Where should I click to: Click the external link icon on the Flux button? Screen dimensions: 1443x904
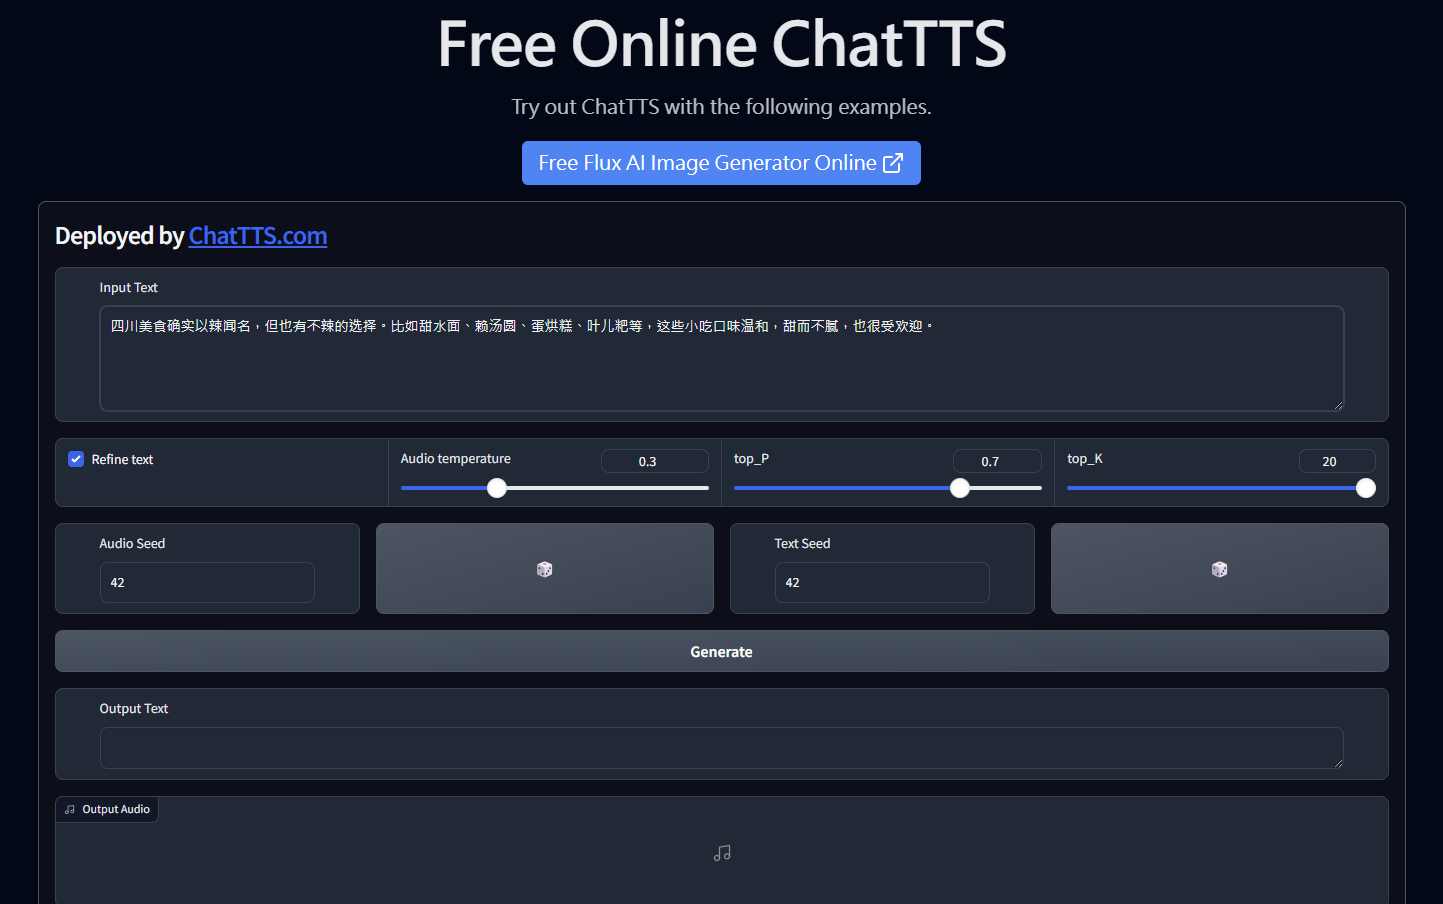[892, 162]
